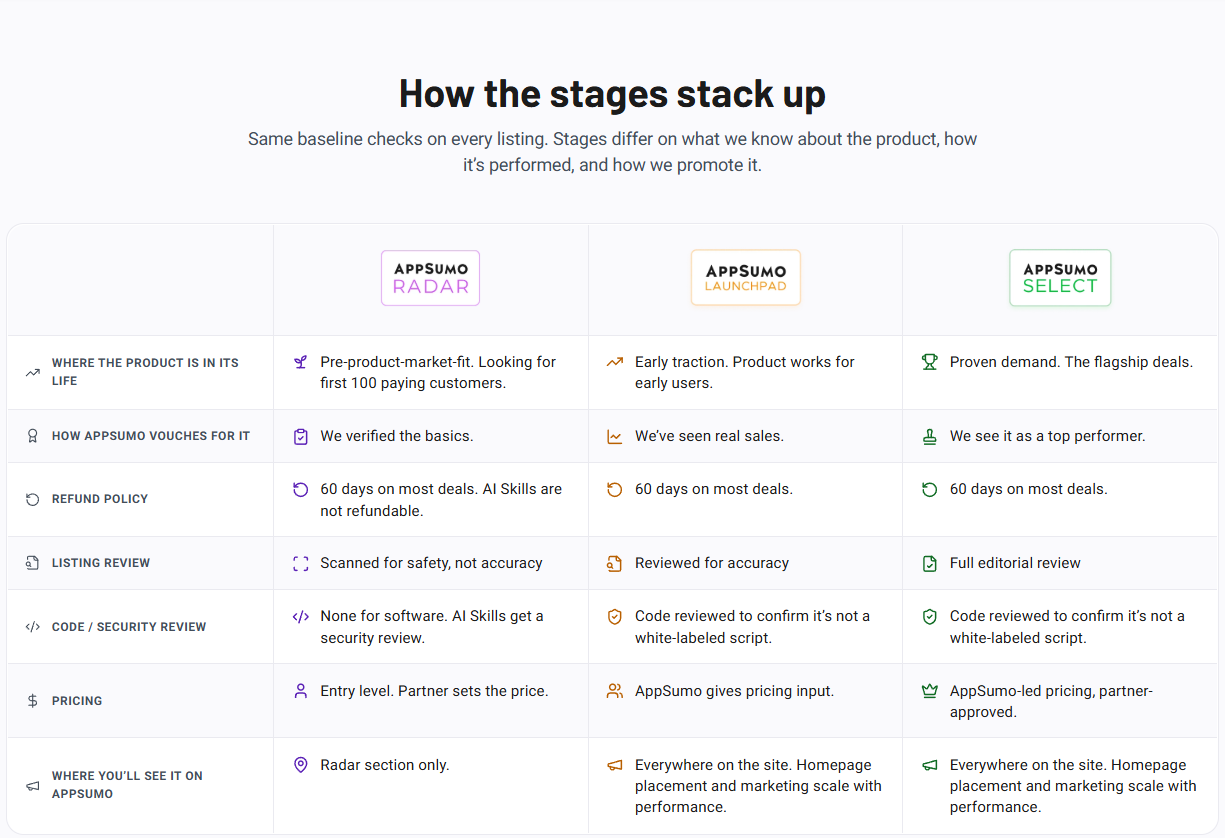Click the trophy icon next to Proven demand
The width and height of the screenshot is (1225, 838).
929,362
